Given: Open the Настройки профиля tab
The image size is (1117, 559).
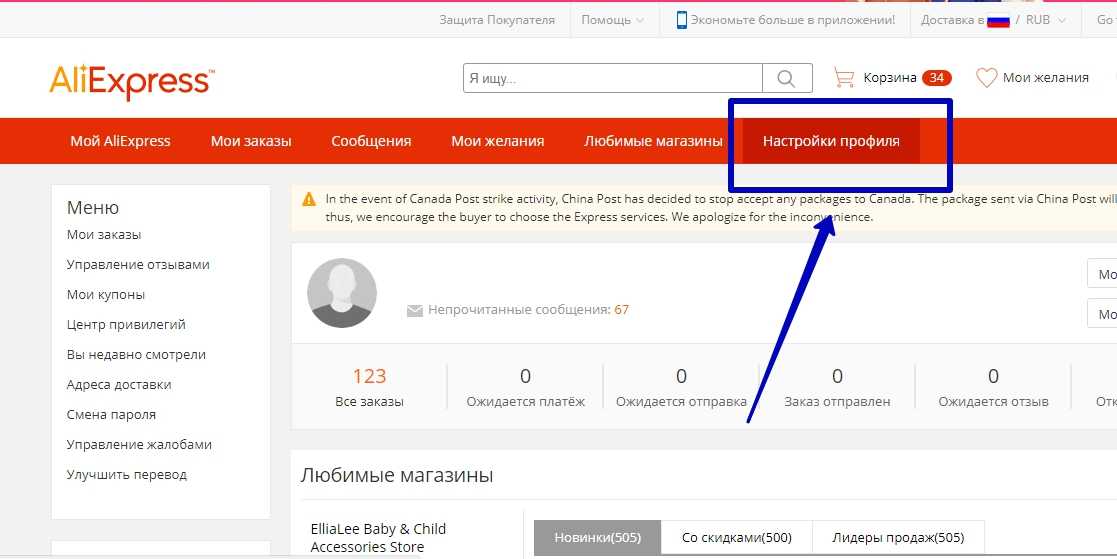Looking at the screenshot, I should pos(831,141).
